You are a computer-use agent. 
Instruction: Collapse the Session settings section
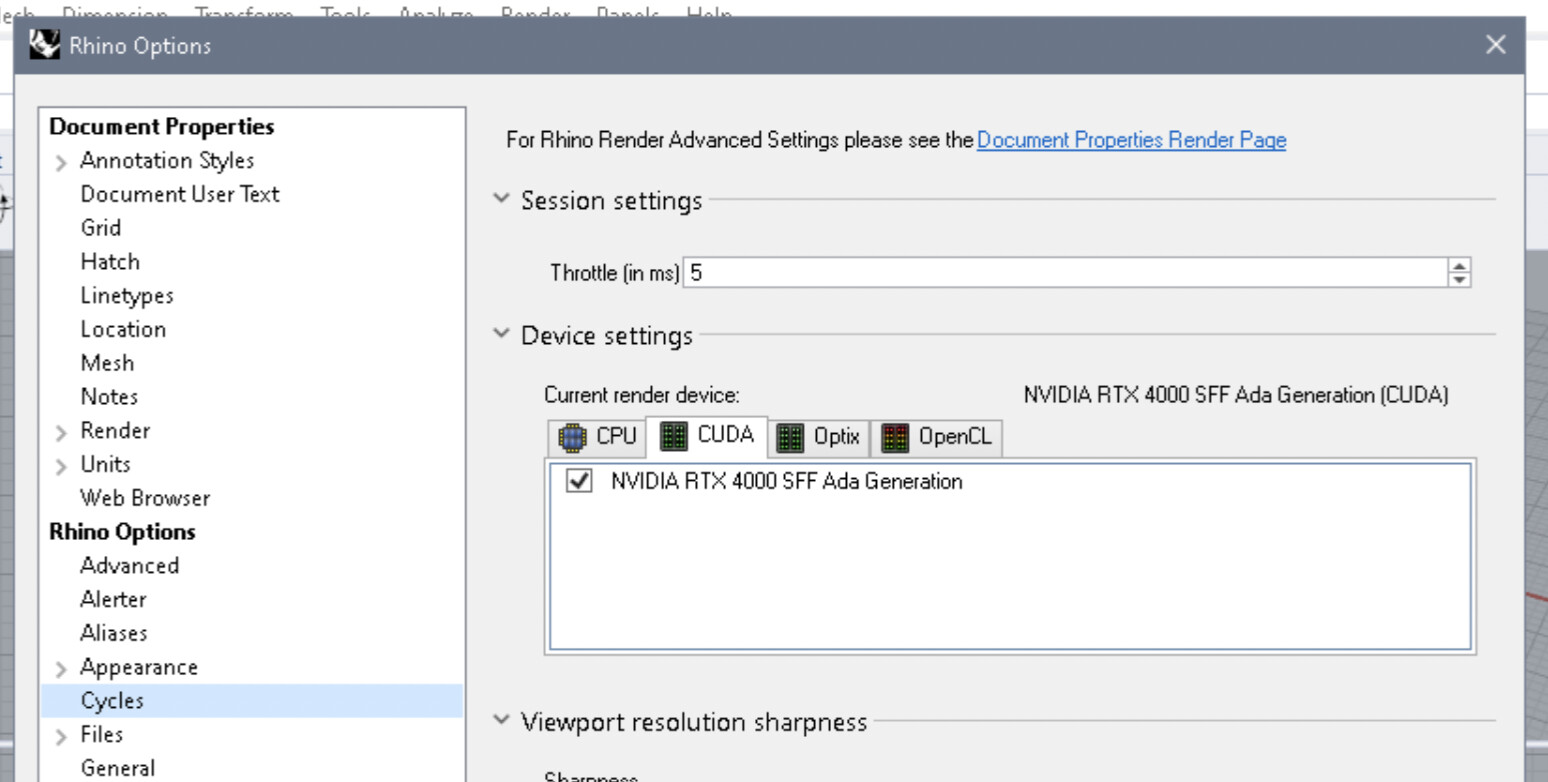tap(502, 200)
